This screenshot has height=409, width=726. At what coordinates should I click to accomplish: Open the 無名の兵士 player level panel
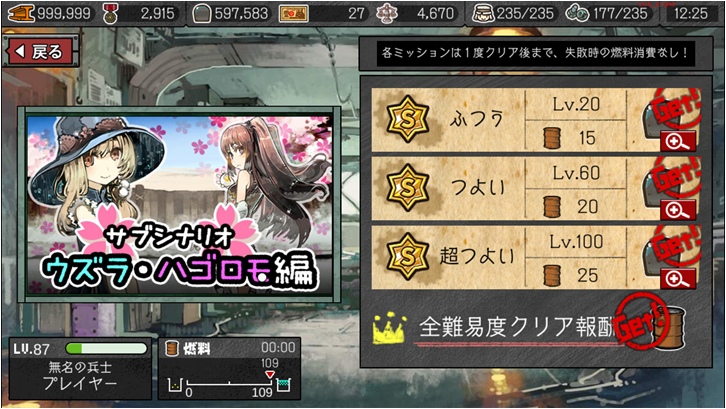click(x=80, y=368)
